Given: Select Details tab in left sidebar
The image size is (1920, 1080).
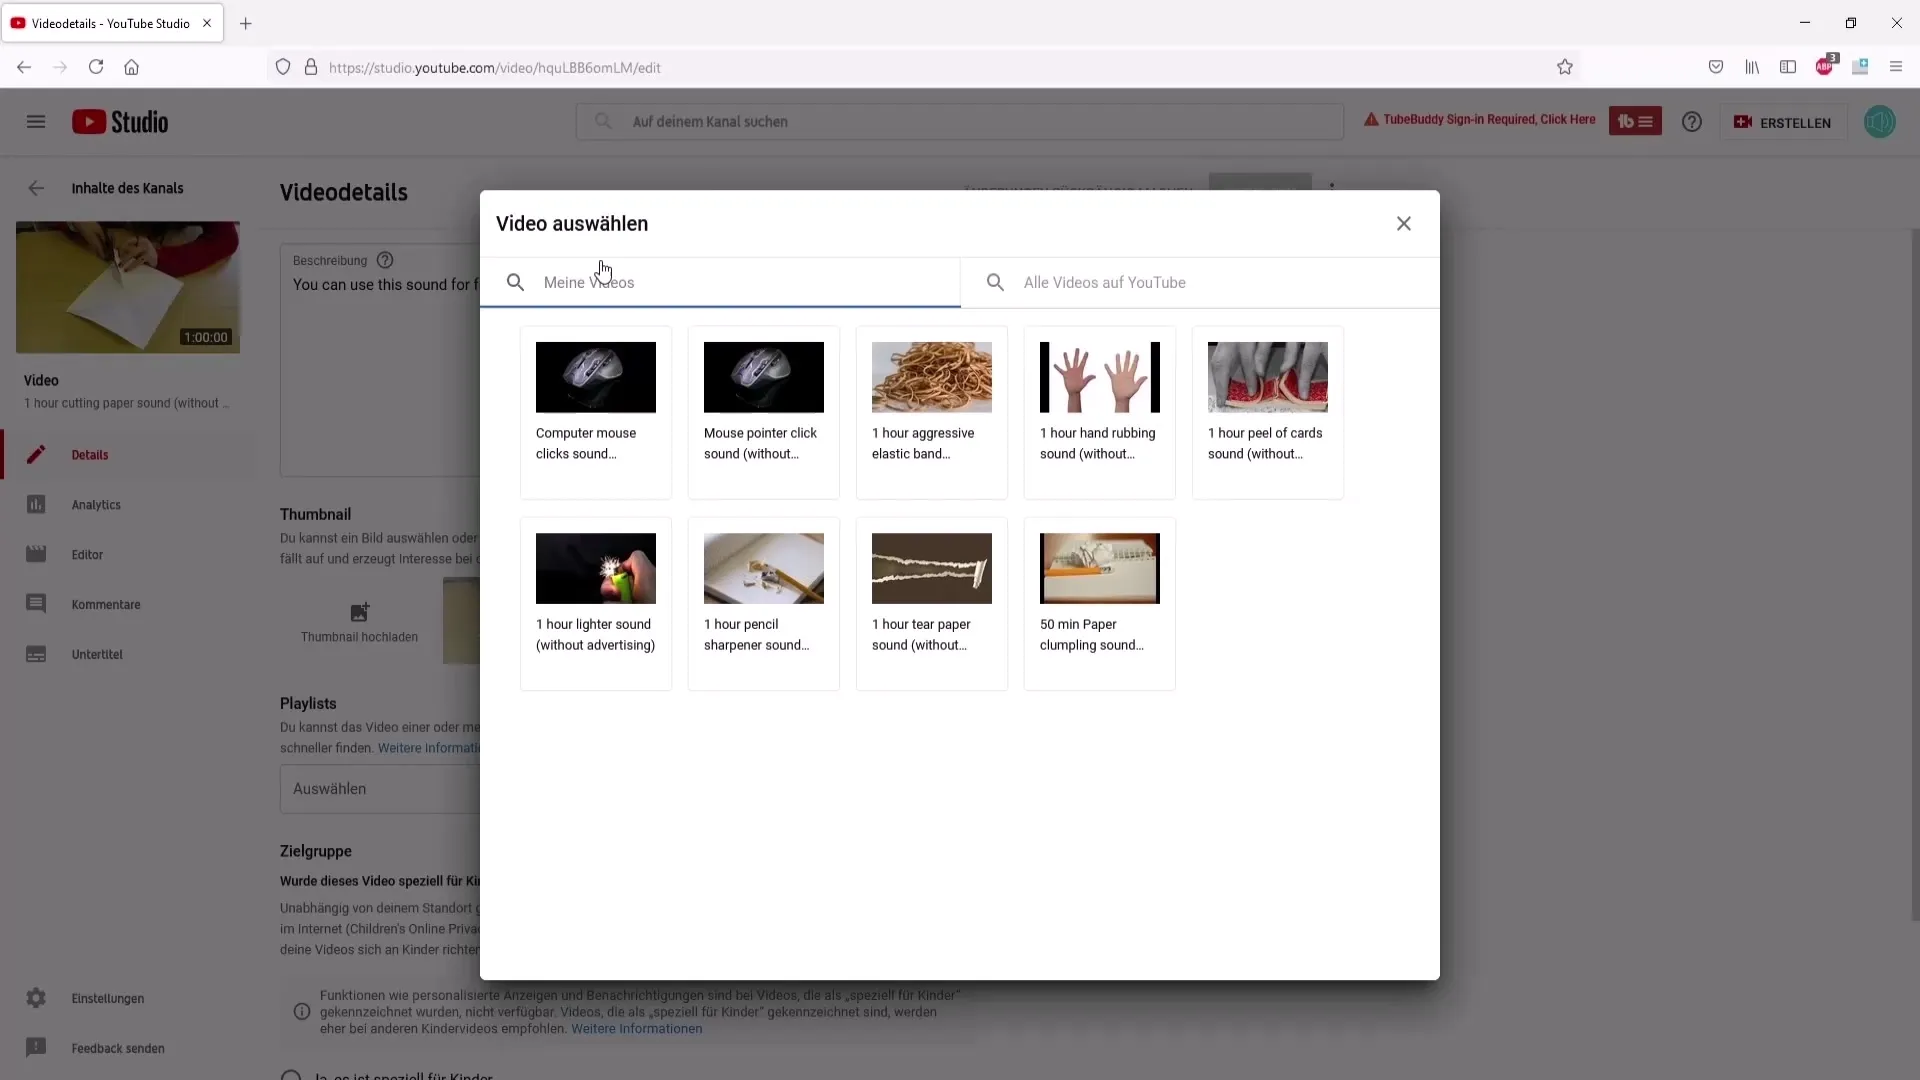Looking at the screenshot, I should coord(88,454).
